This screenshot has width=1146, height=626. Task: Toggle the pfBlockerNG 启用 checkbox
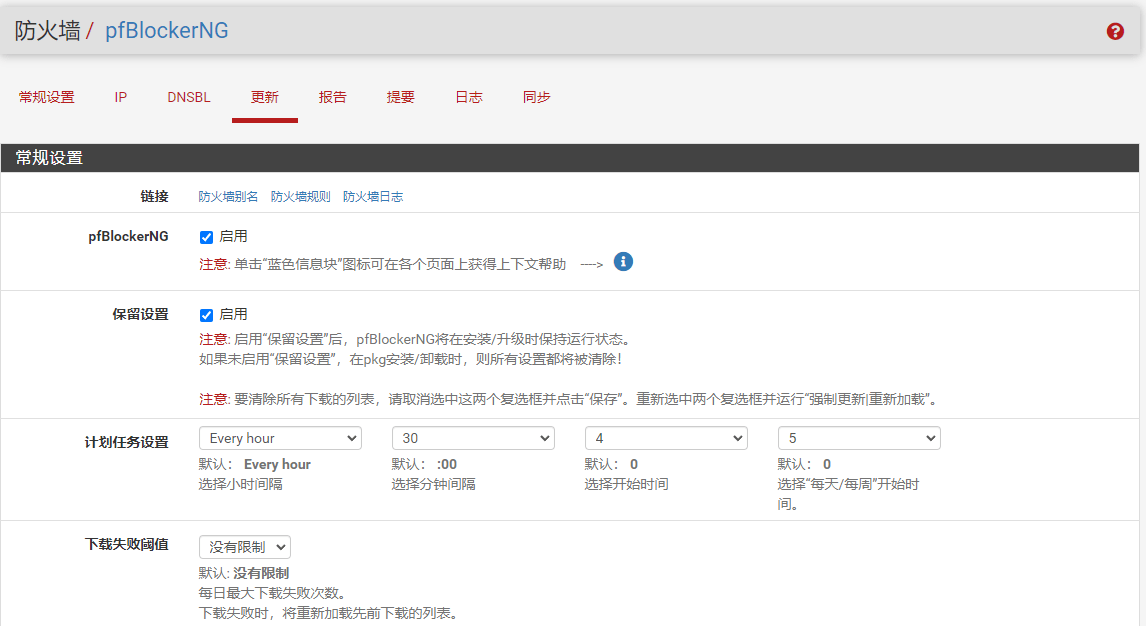[207, 238]
